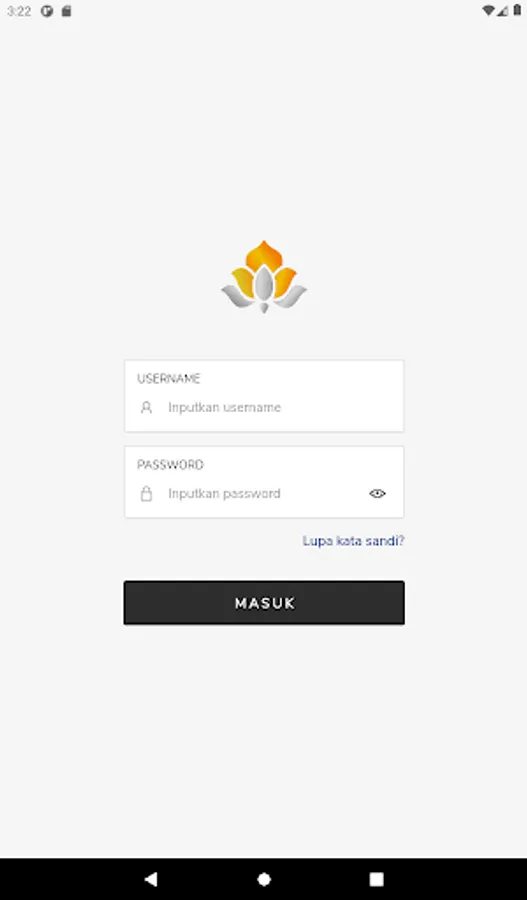Tap the battery status icon
This screenshot has height=900, width=527.
coord(517,10)
